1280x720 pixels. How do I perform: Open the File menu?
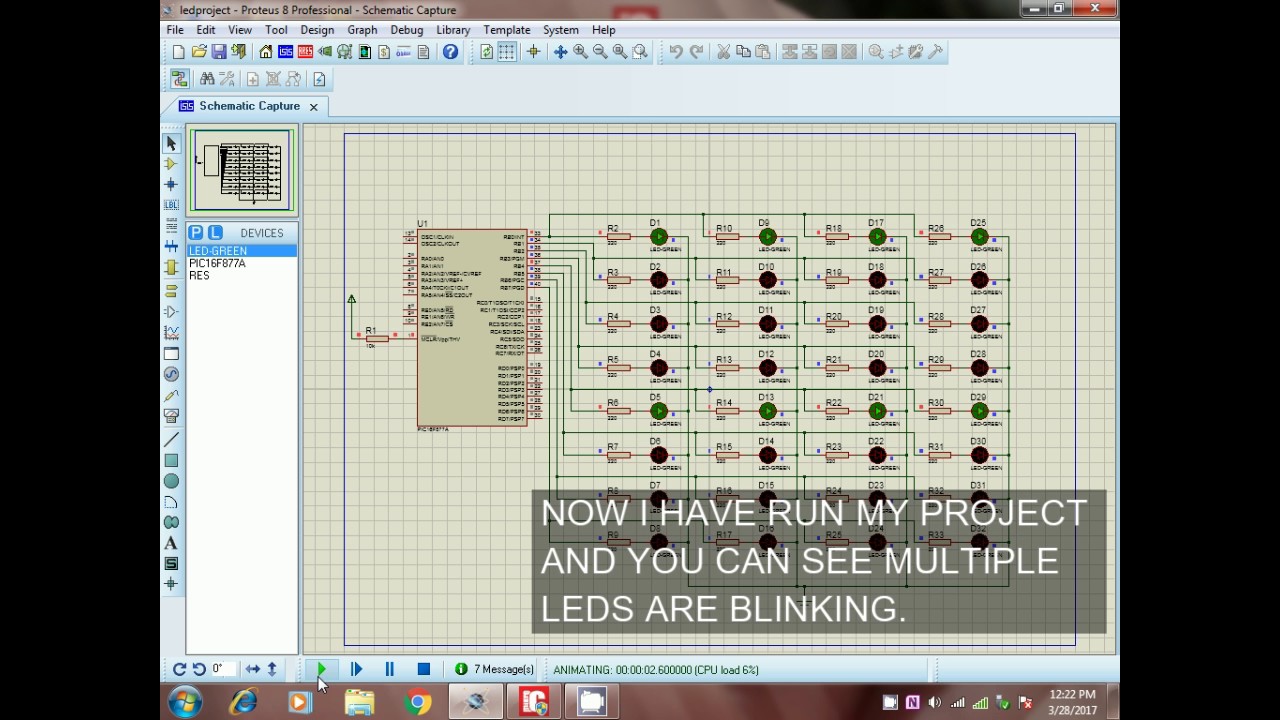[x=175, y=30]
